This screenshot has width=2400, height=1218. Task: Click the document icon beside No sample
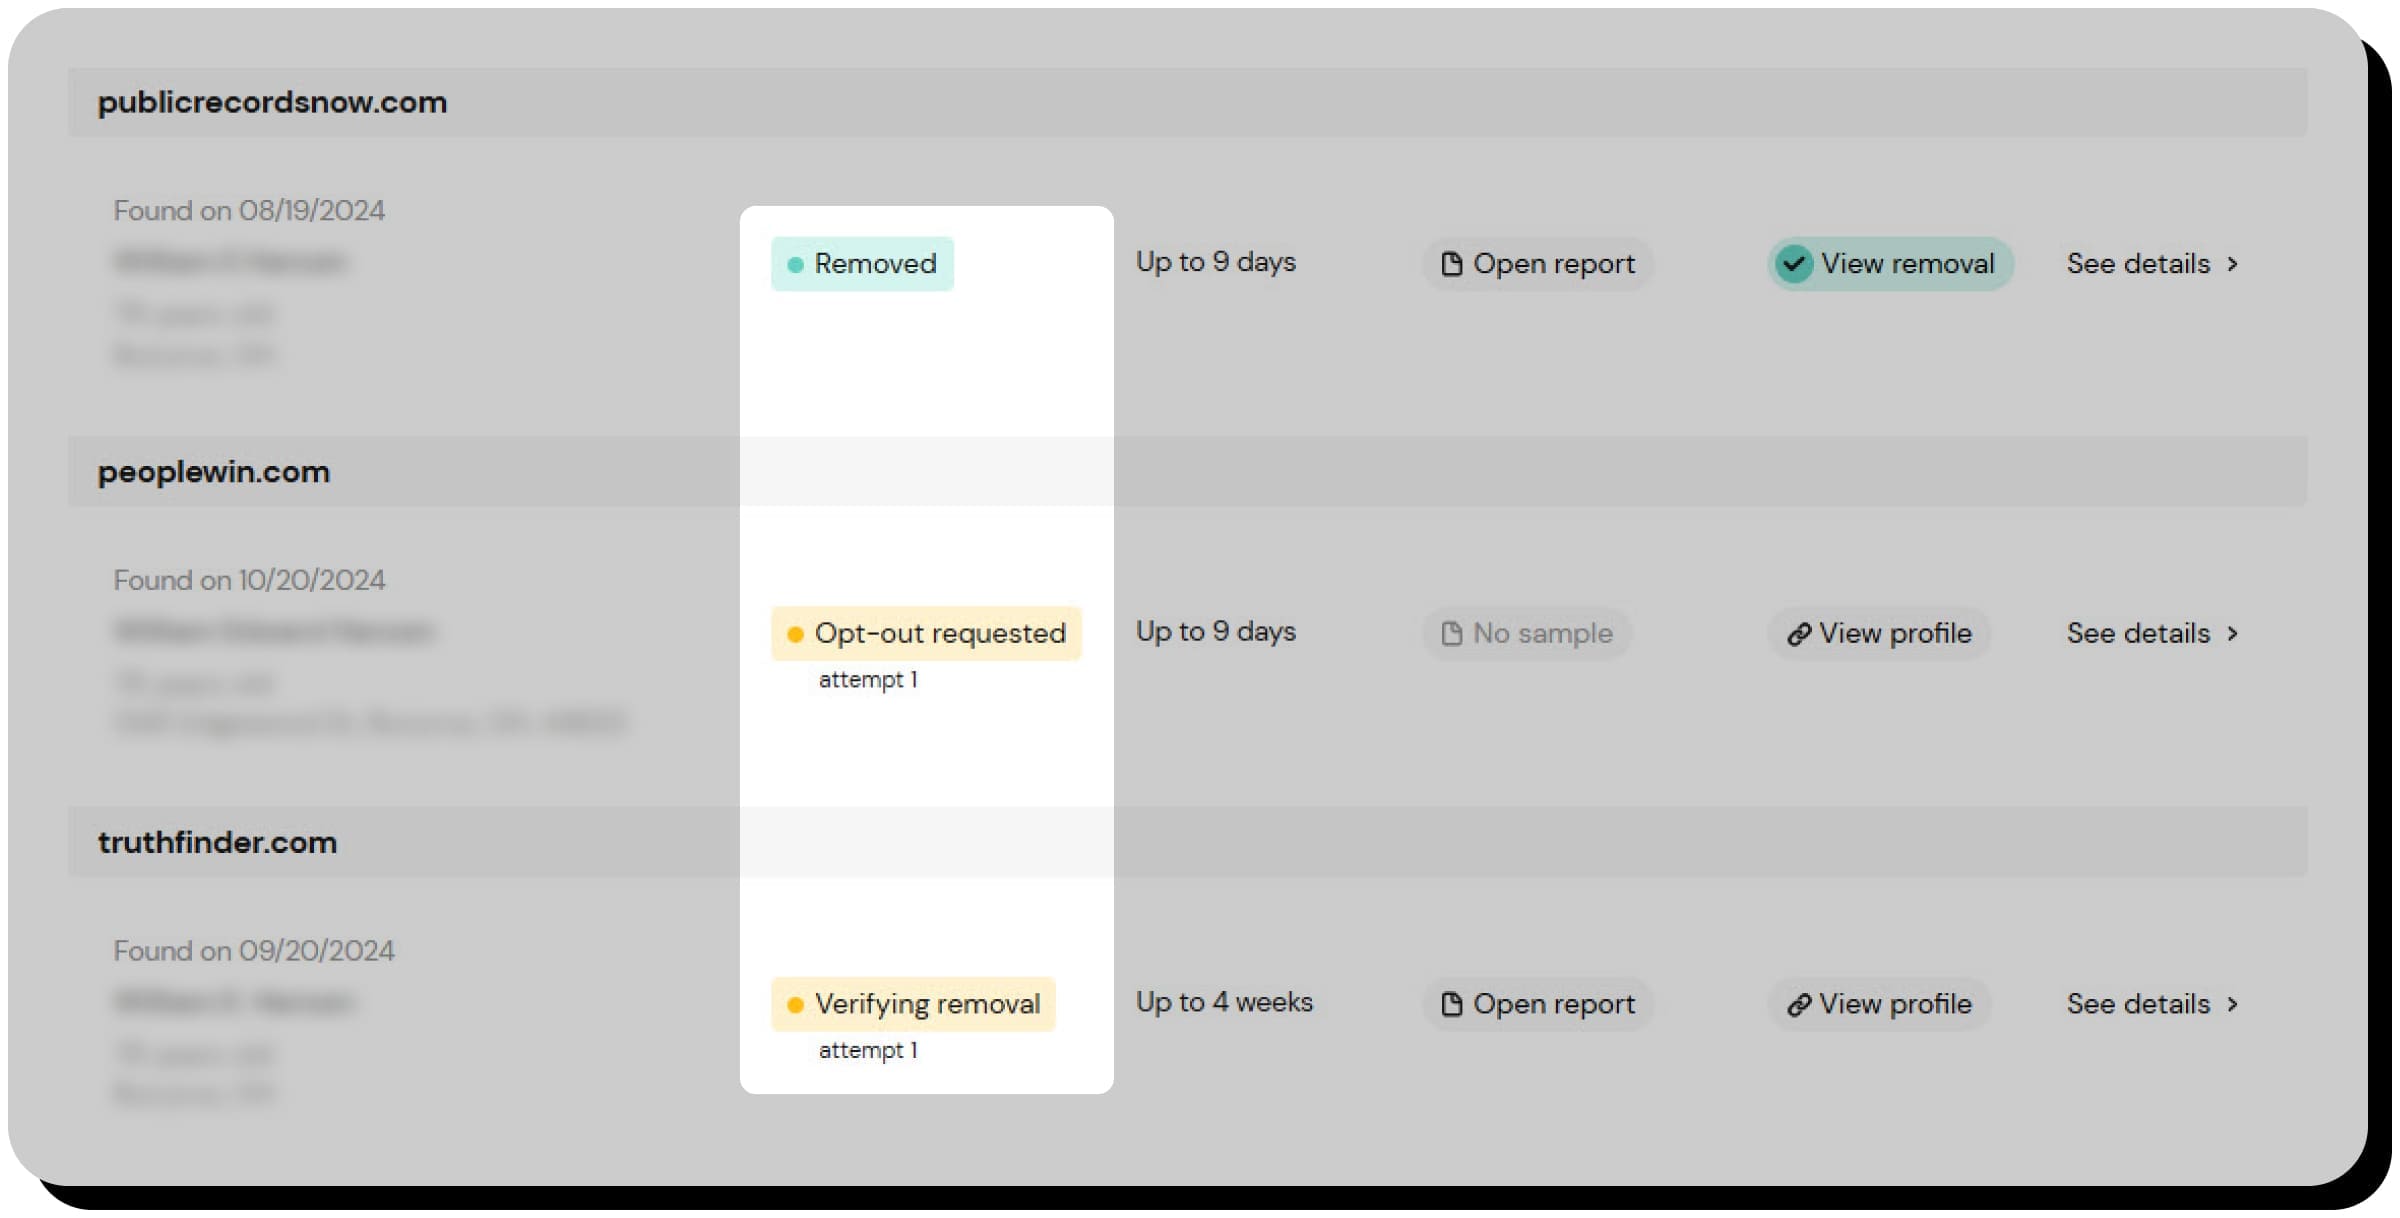click(x=1451, y=634)
